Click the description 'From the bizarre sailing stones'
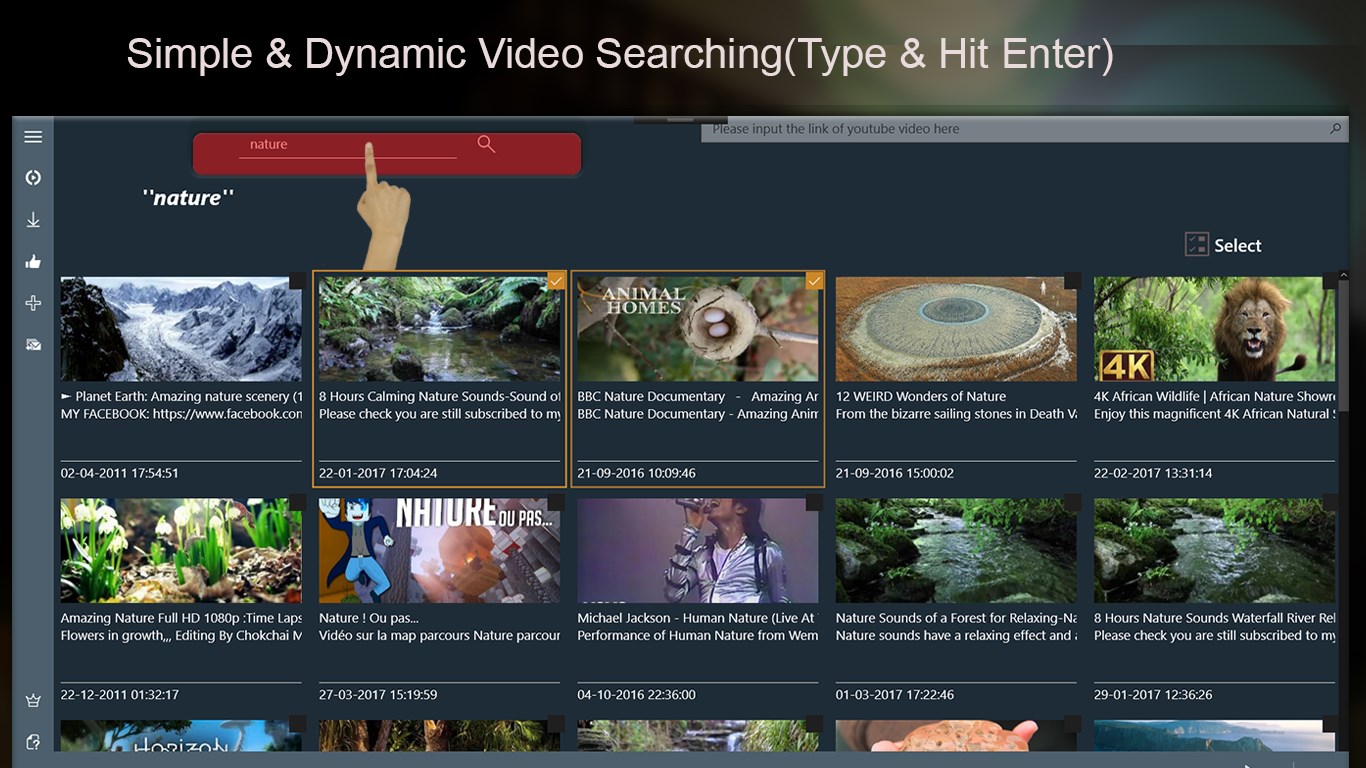1366x768 pixels. tap(956, 414)
